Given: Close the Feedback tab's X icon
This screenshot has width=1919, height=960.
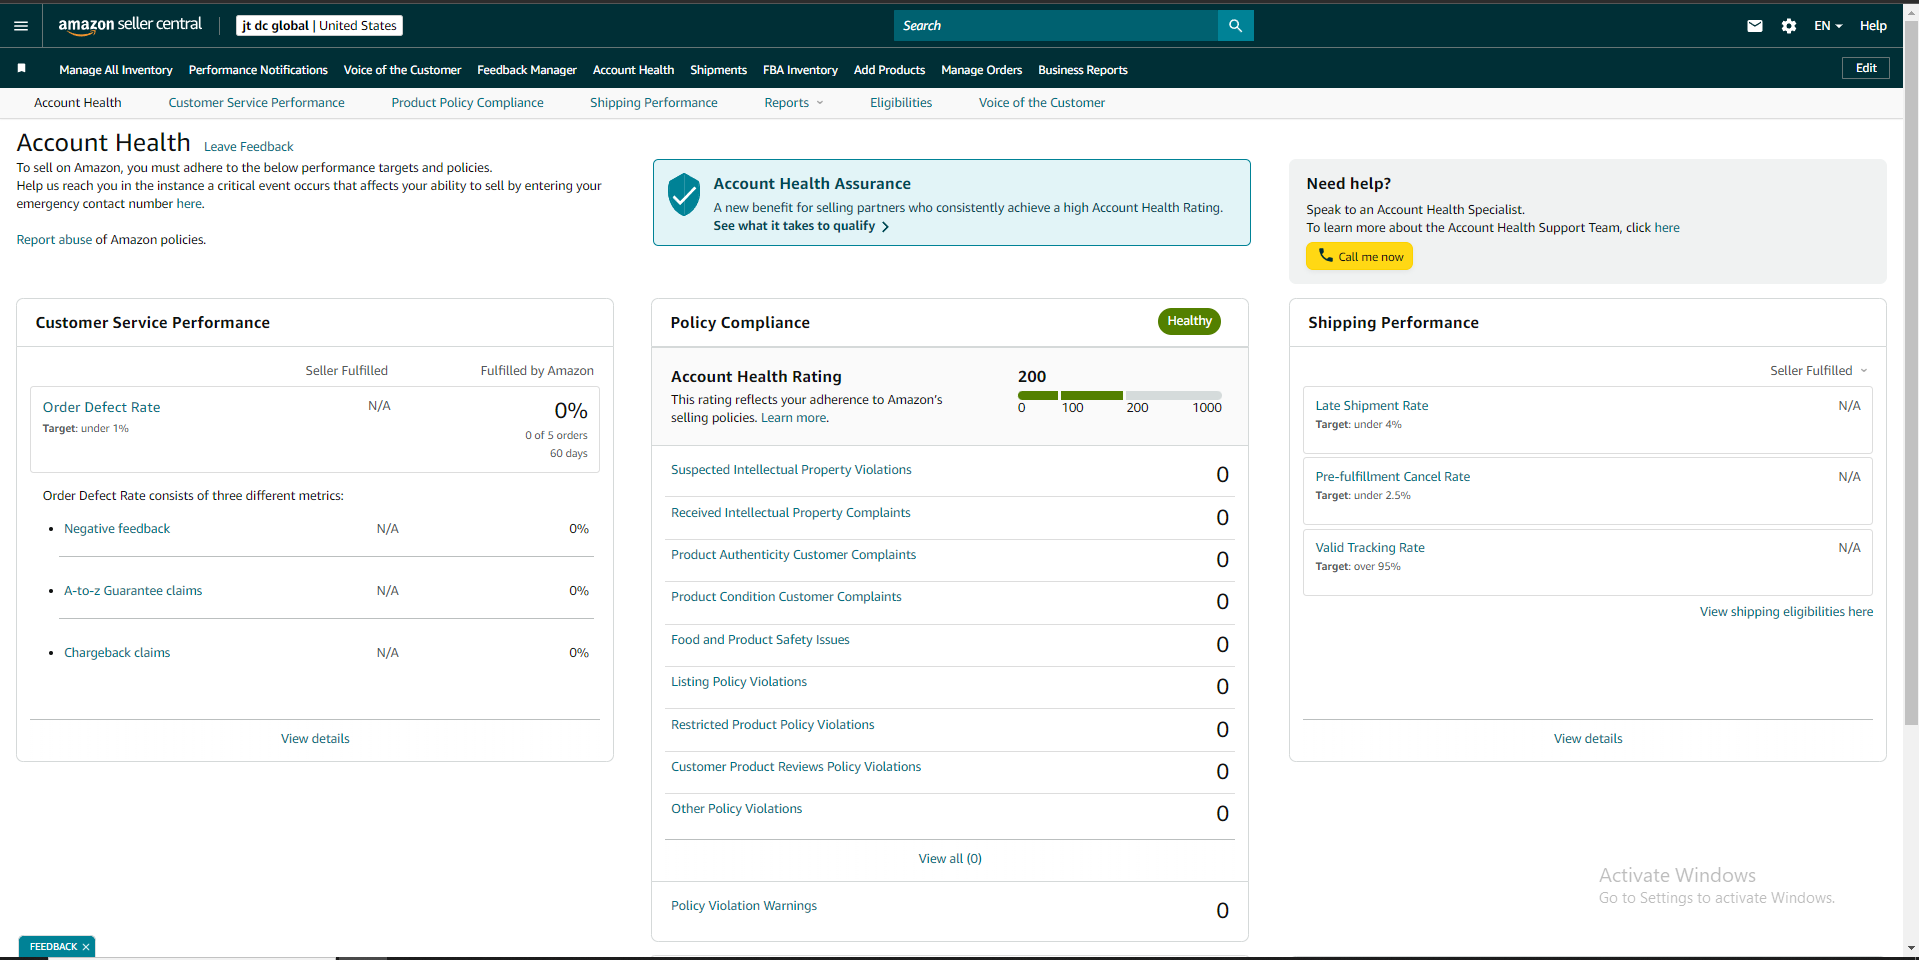Looking at the screenshot, I should pos(86,947).
